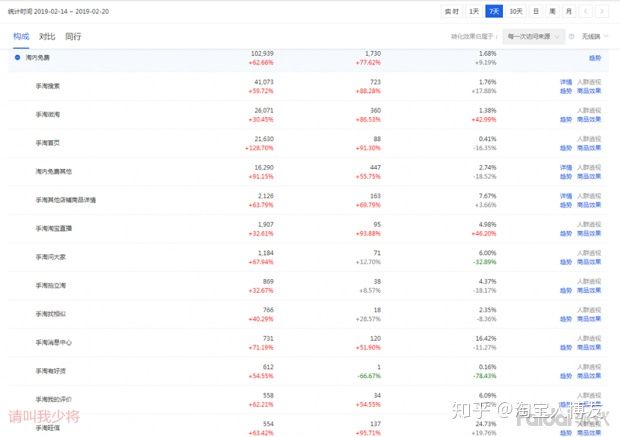This screenshot has width=620, height=437.
Task: Open the 无线端 device dropdown
Action: (595, 36)
